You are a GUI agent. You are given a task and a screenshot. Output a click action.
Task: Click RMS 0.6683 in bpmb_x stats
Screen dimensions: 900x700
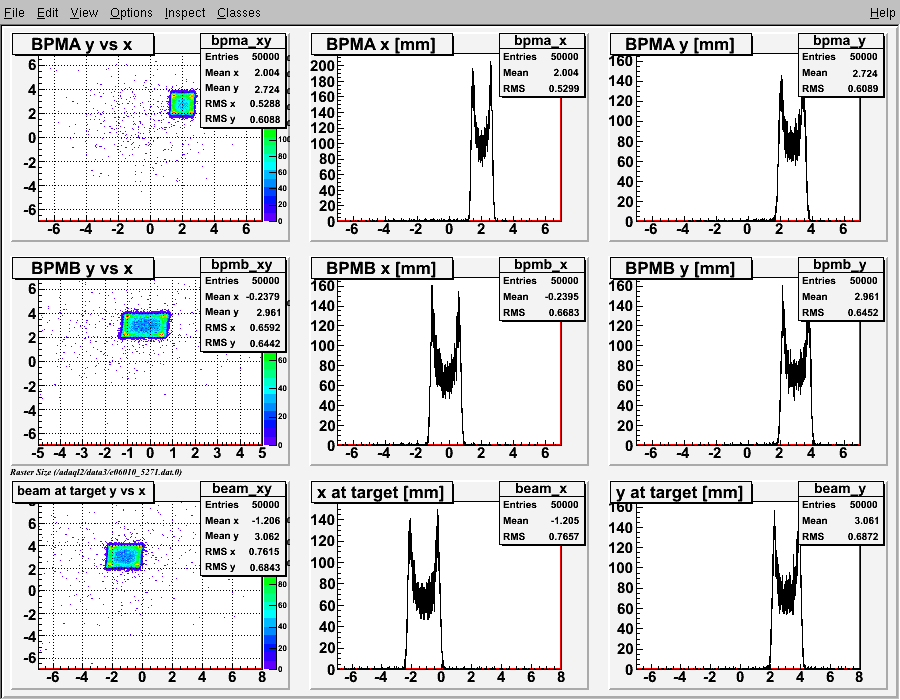[x=541, y=313]
